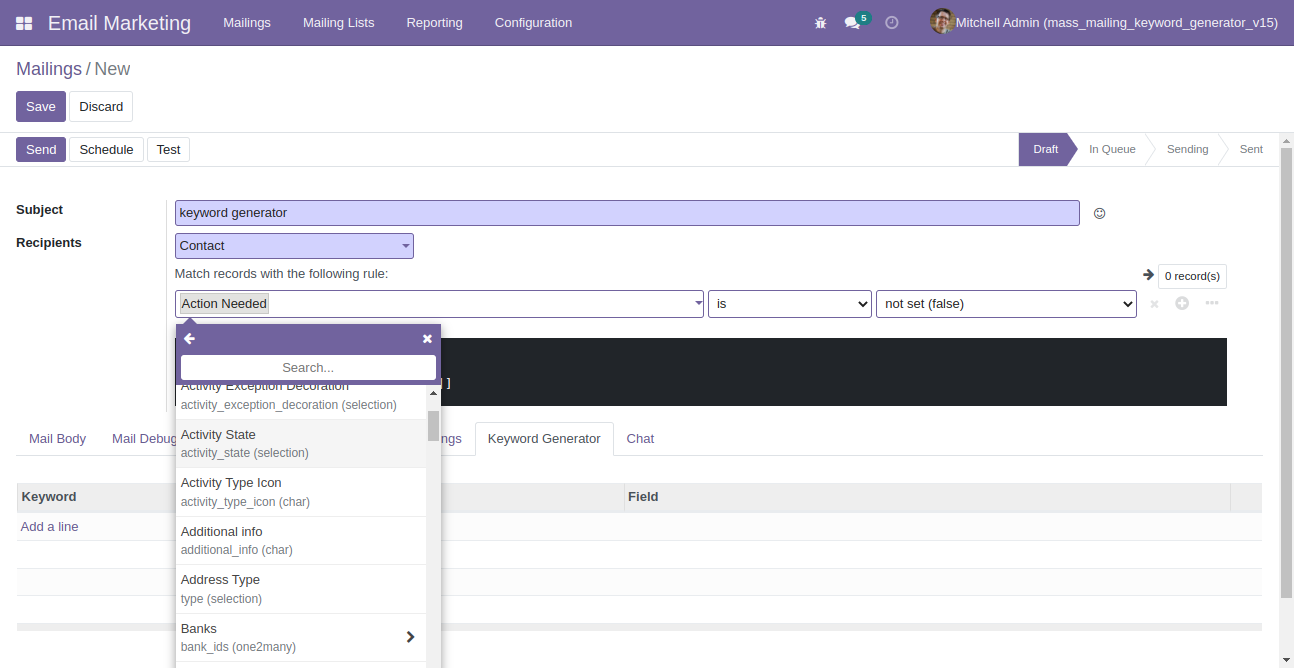Screen dimensions: 1294x668
Task: Open activities clock icon
Action: click(x=892, y=22)
